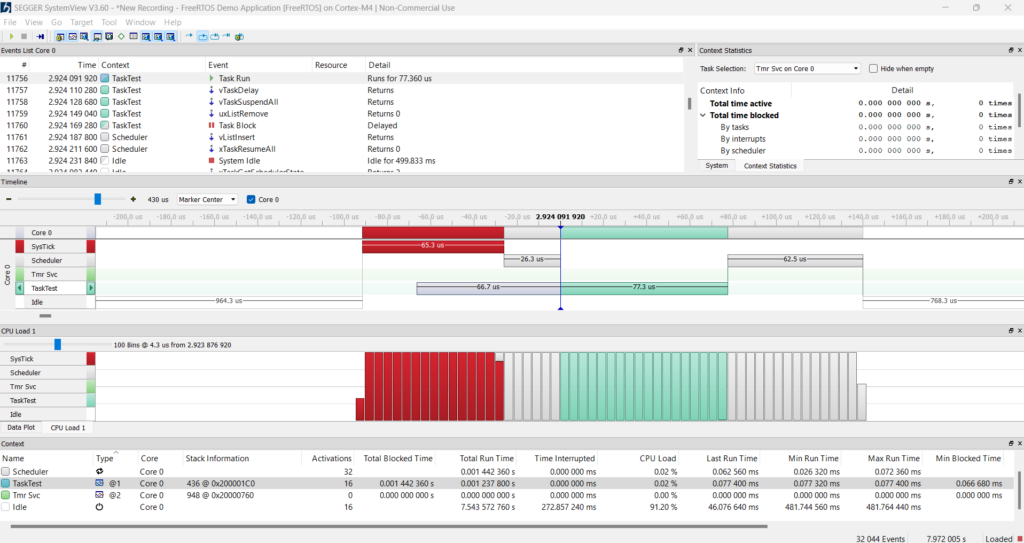Toggle the Scheduler color box in Context table
This screenshot has height=543, width=1024.
pyautogui.click(x=6, y=471)
